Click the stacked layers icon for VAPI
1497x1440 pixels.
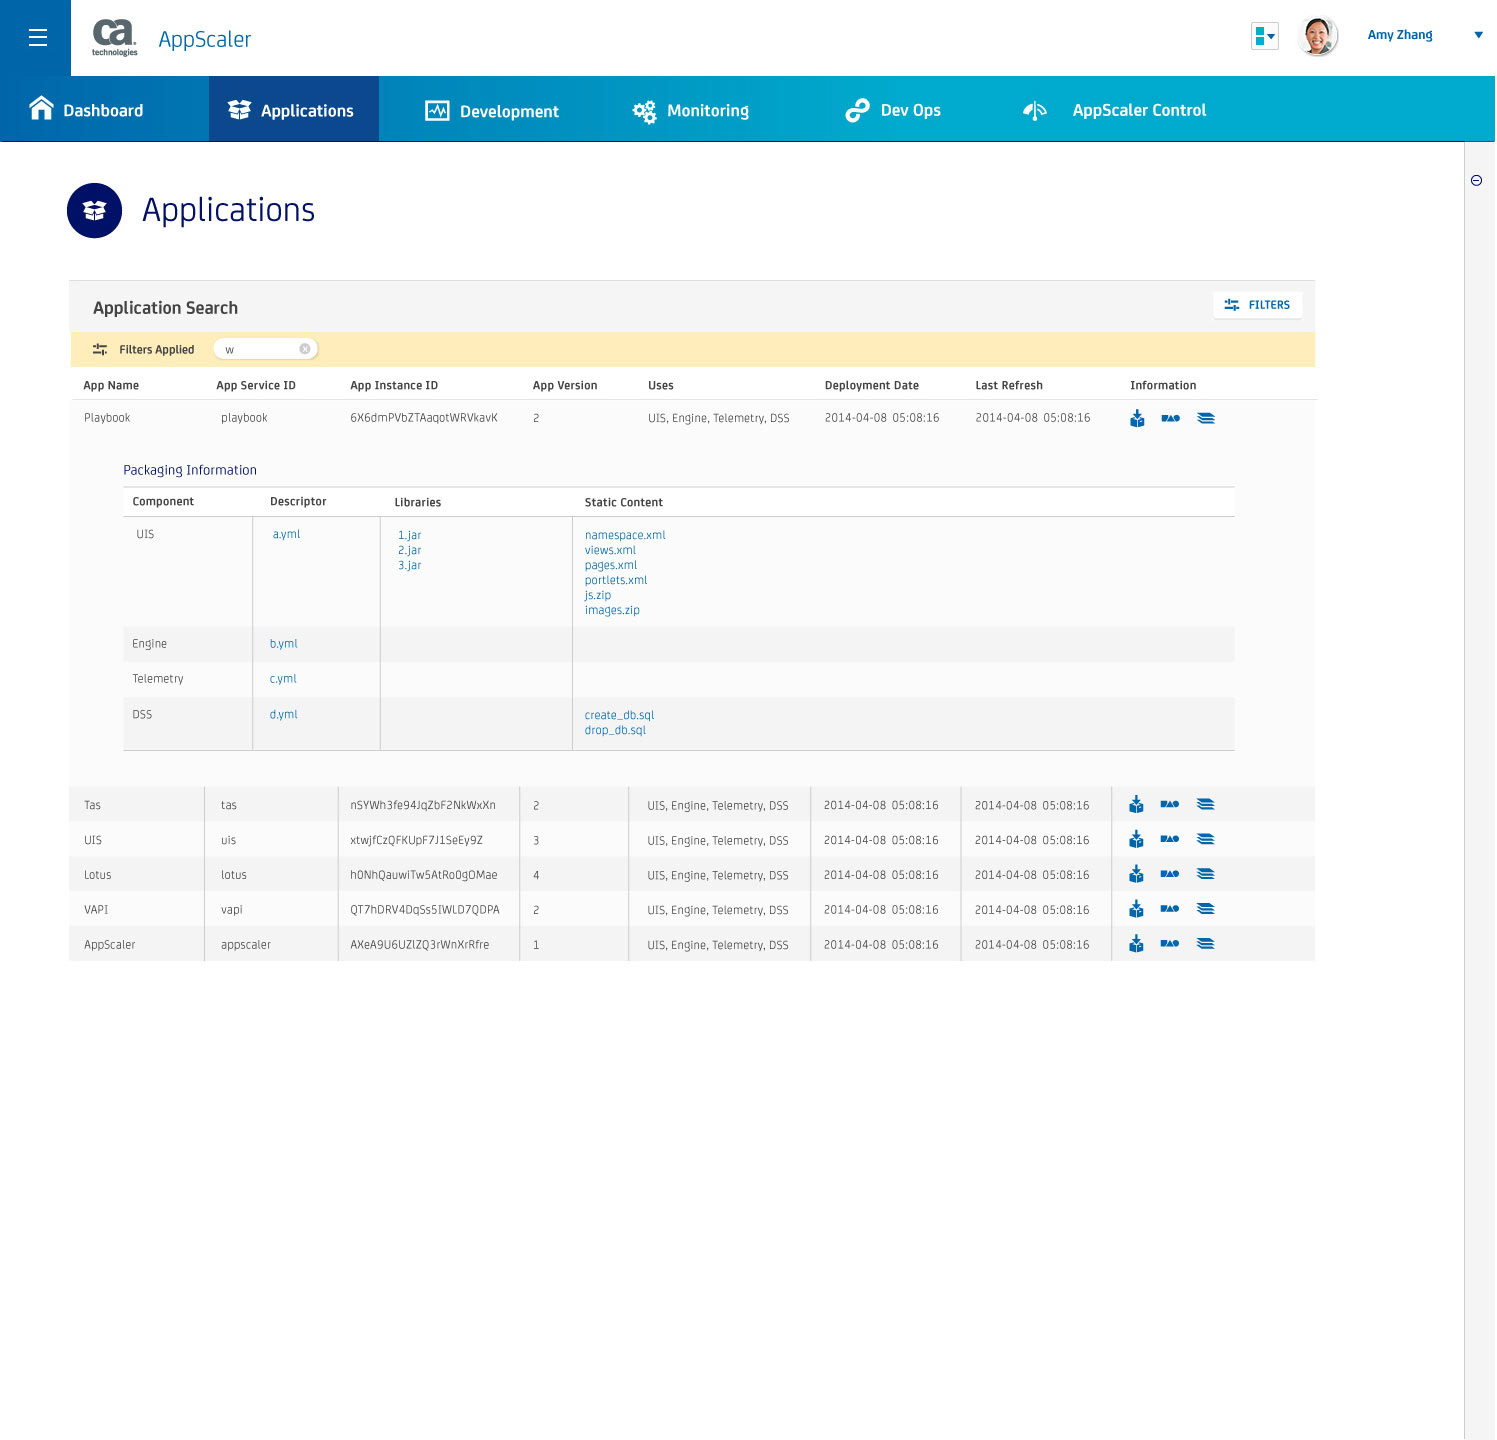tap(1205, 909)
